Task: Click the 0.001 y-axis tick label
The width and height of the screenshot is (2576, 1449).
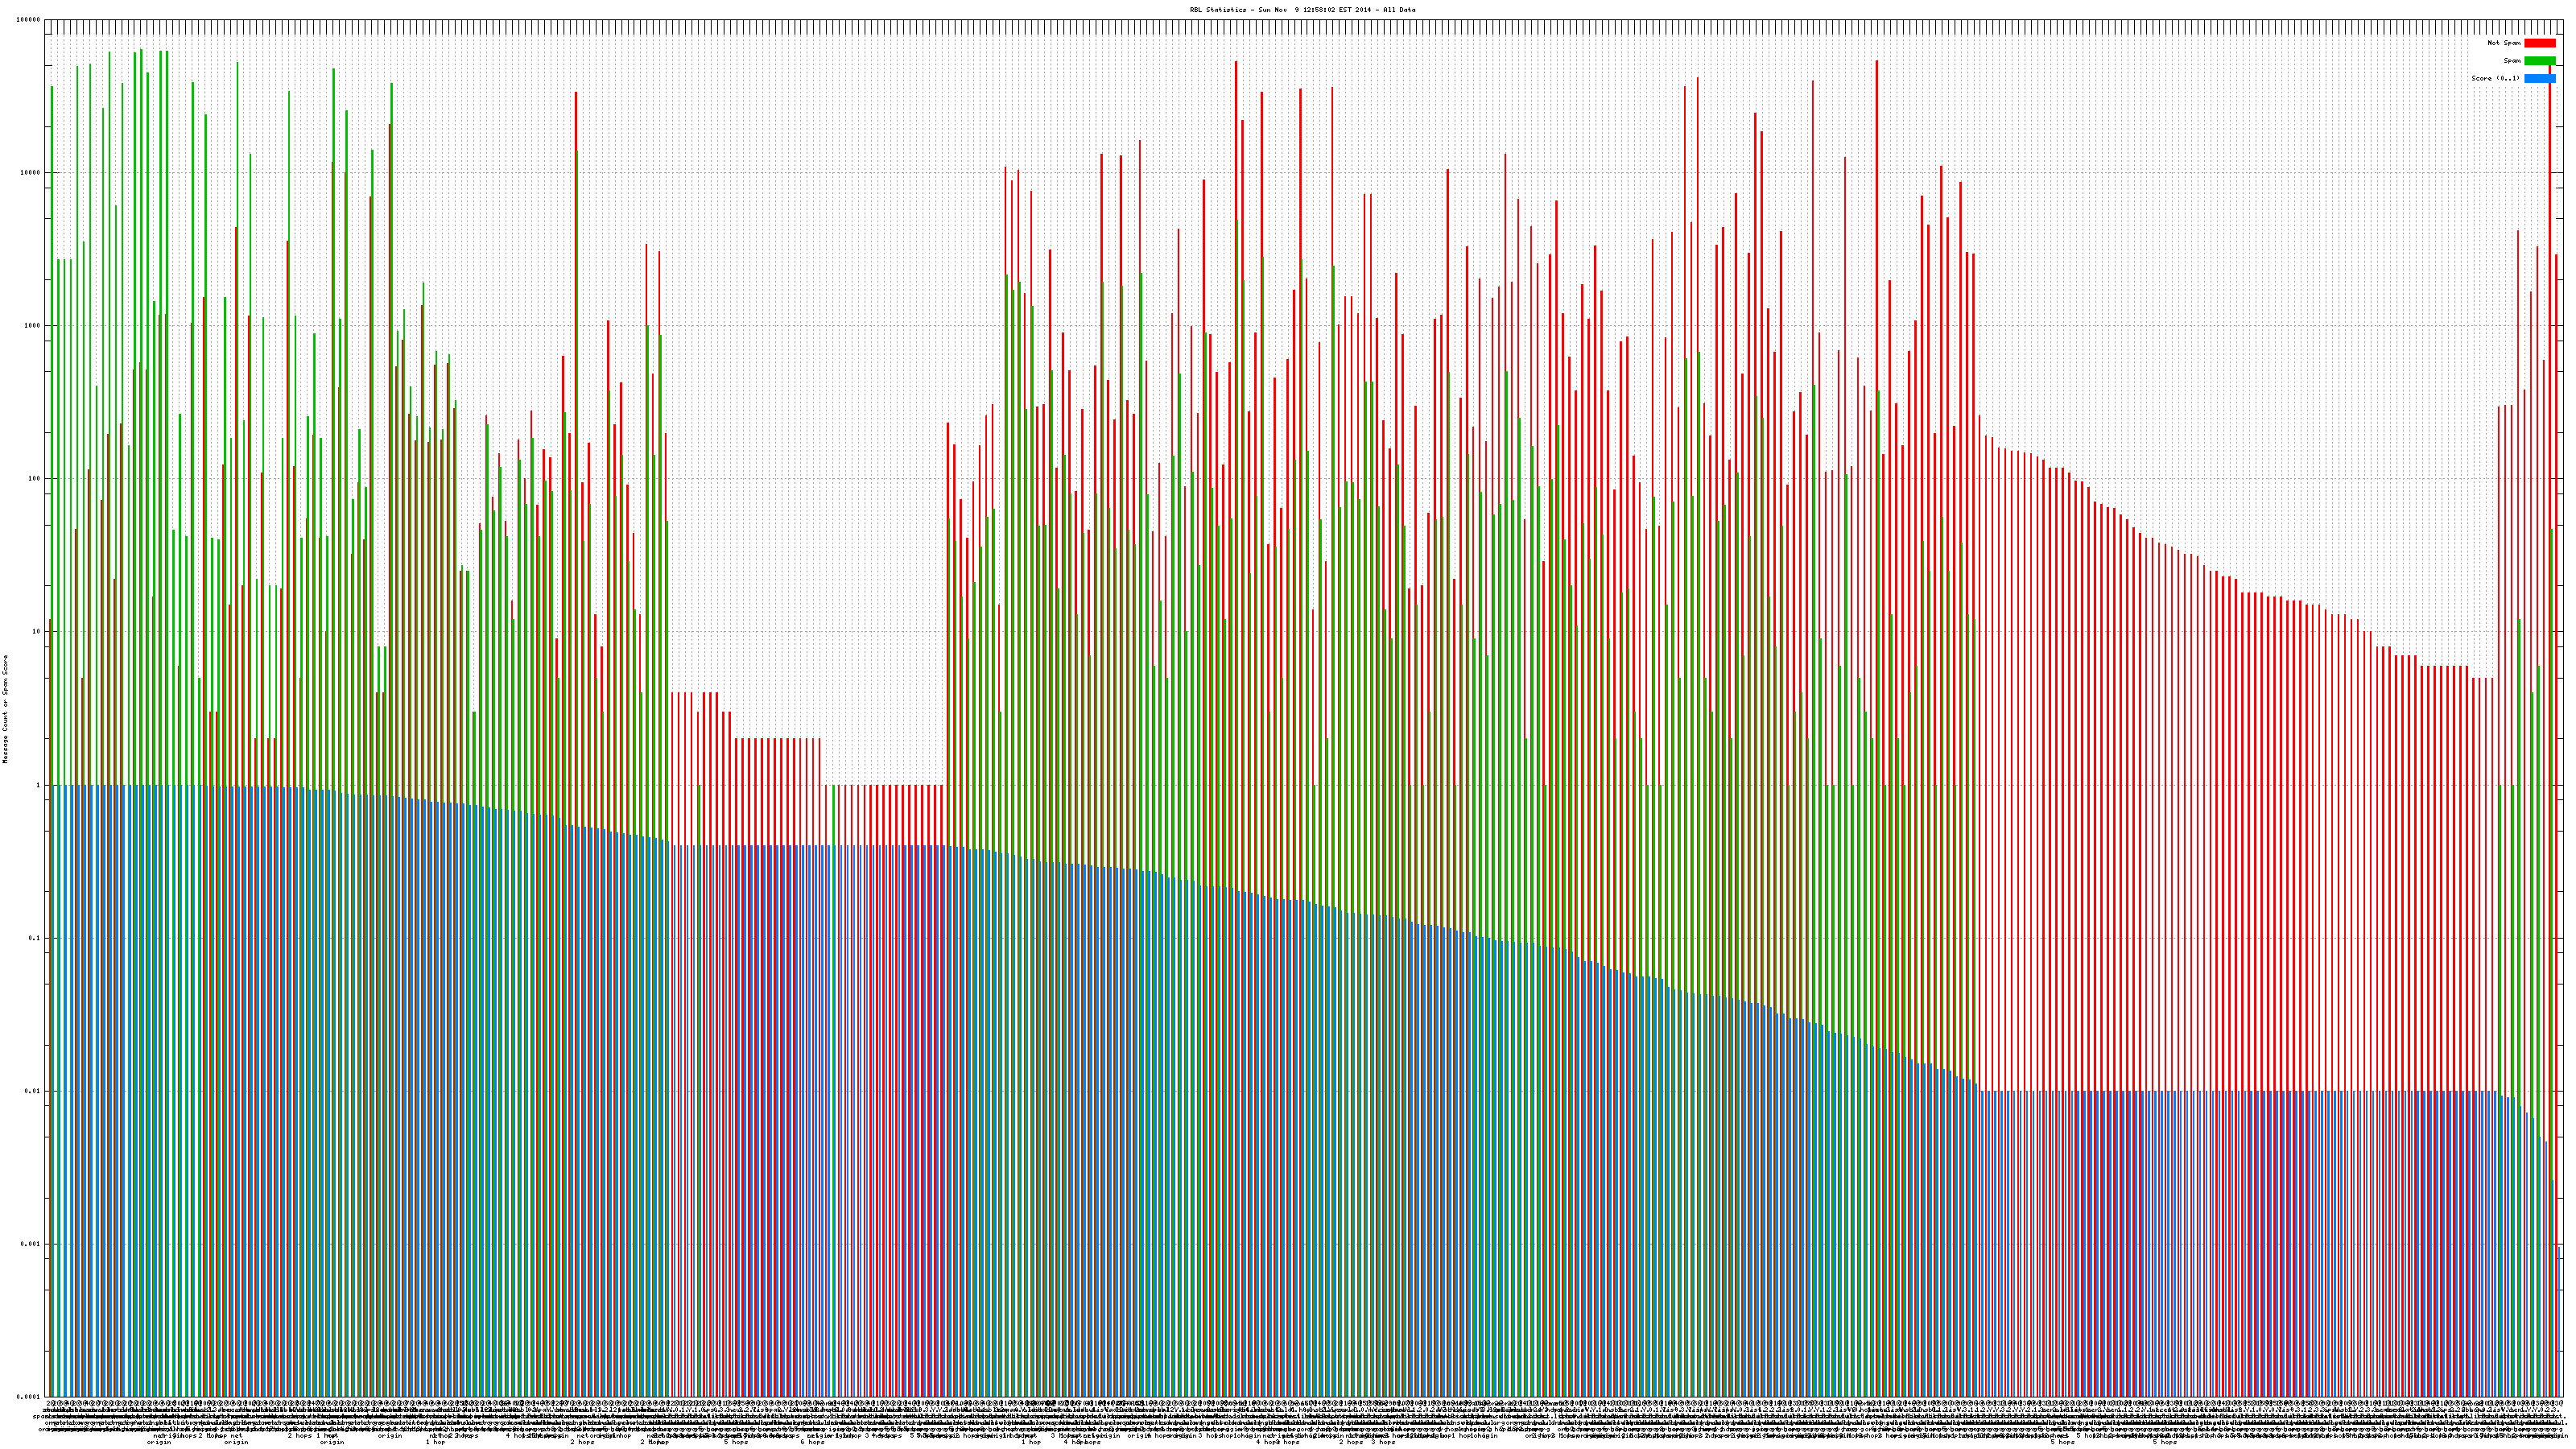Action: coord(31,1244)
